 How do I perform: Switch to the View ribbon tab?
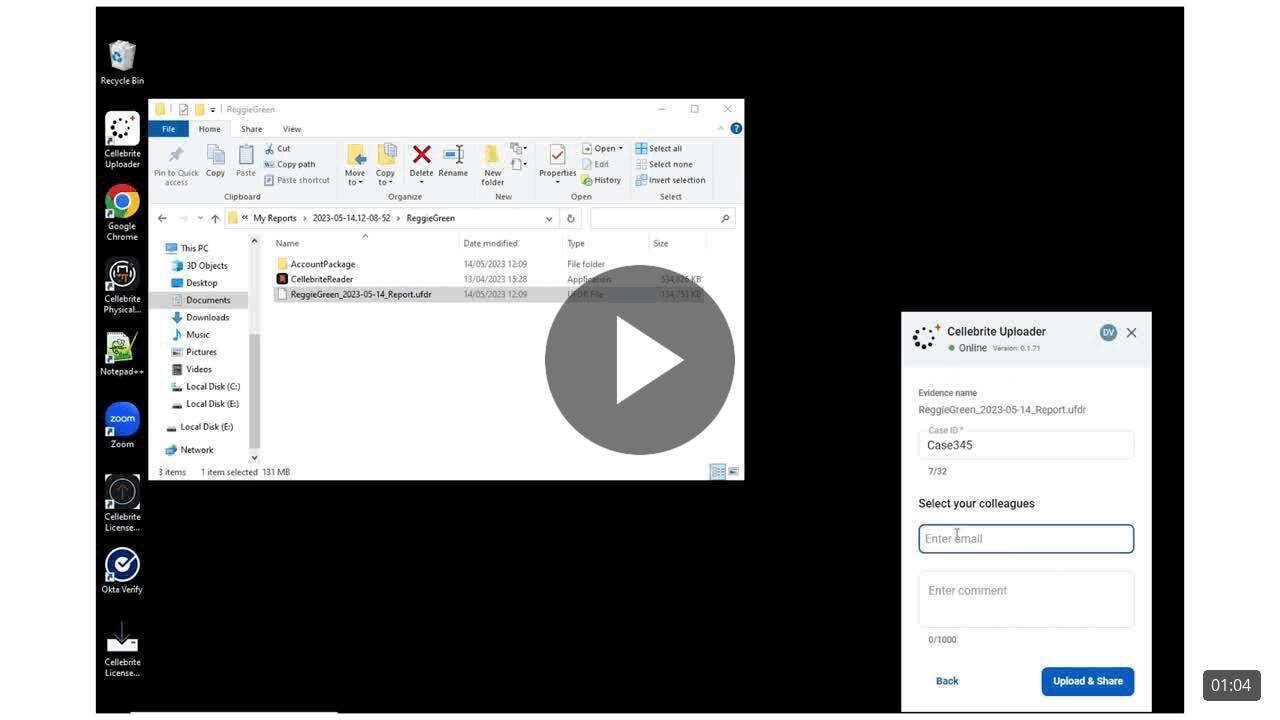point(292,129)
